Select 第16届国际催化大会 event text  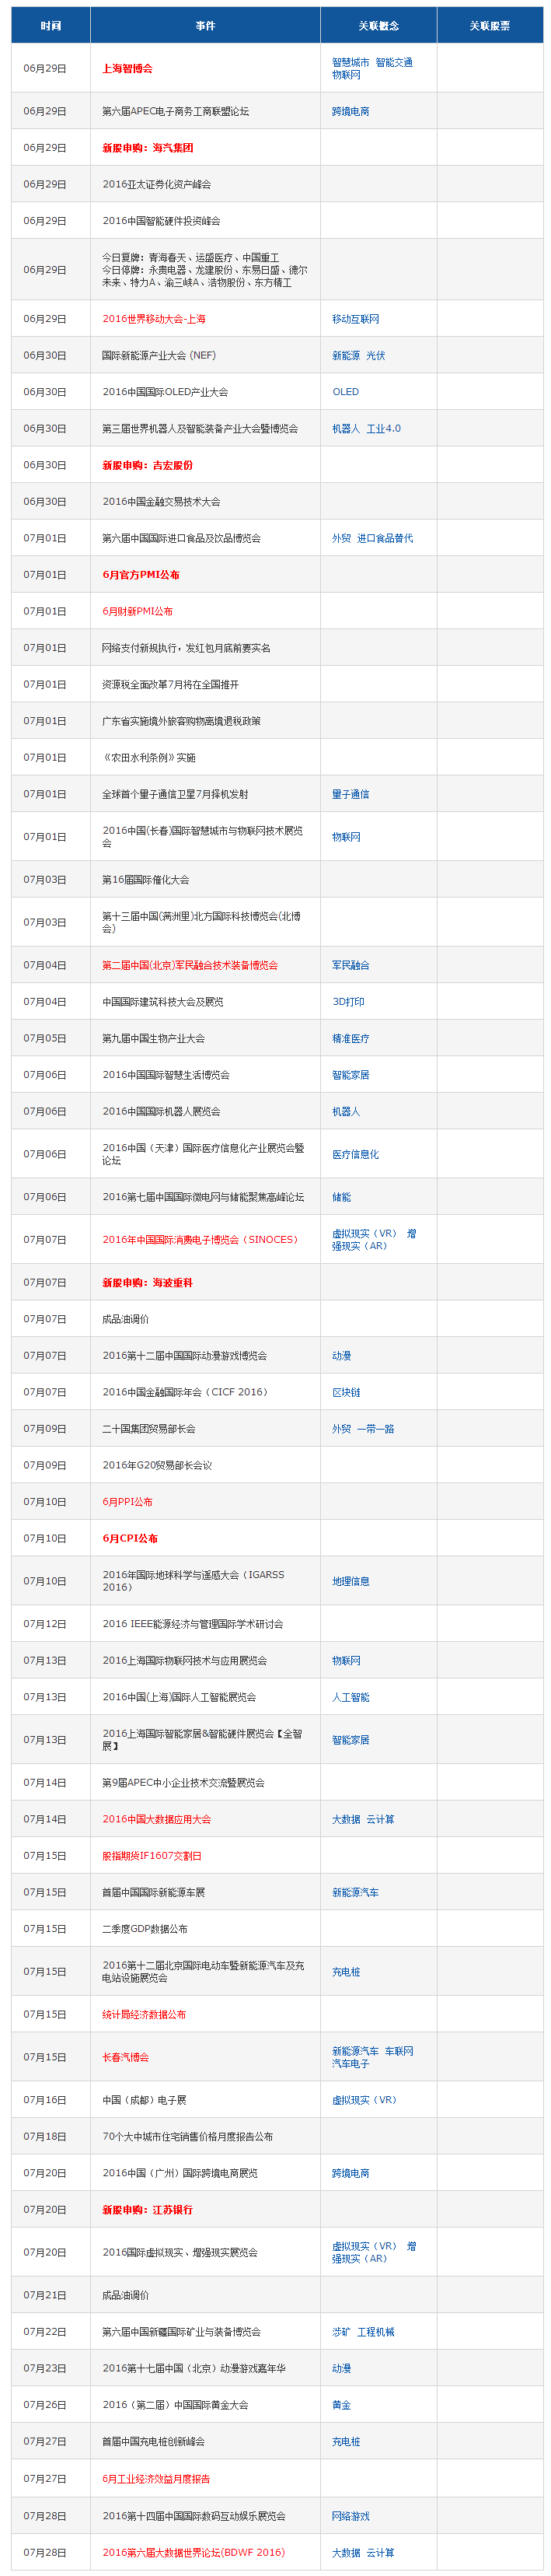pos(145,880)
